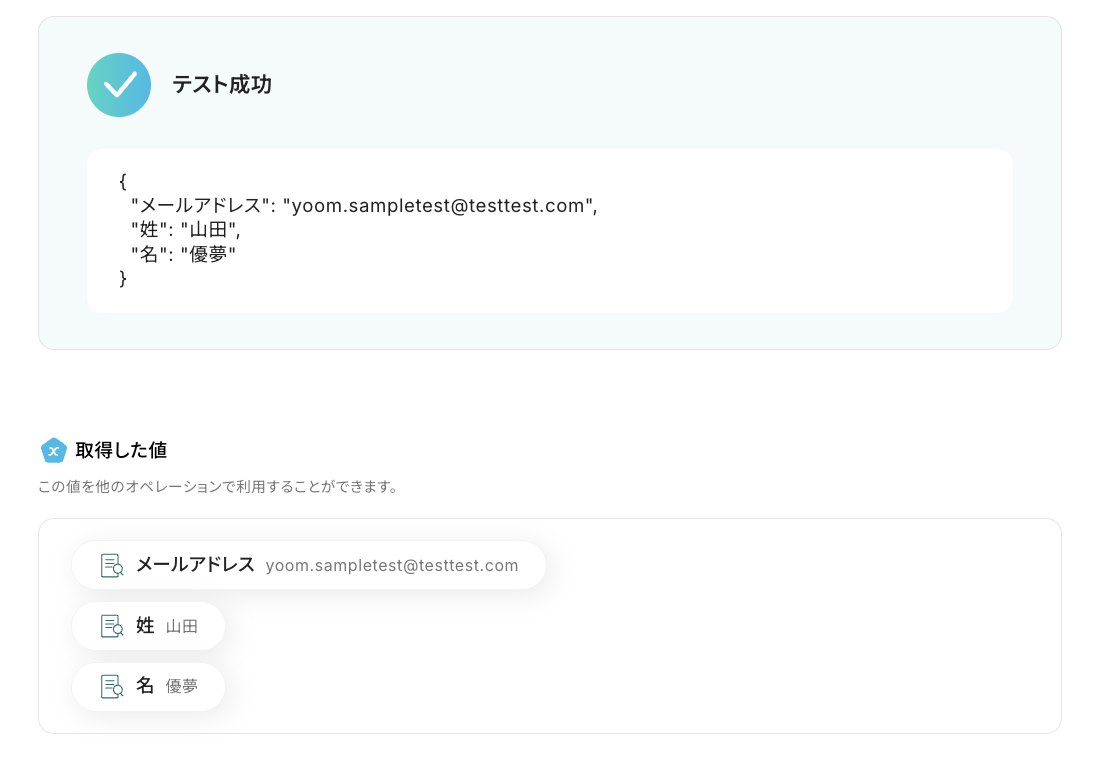The height and width of the screenshot is (766, 1118).
Task: Click the 優夢 value in the 名 chip
Action: [x=182, y=687]
